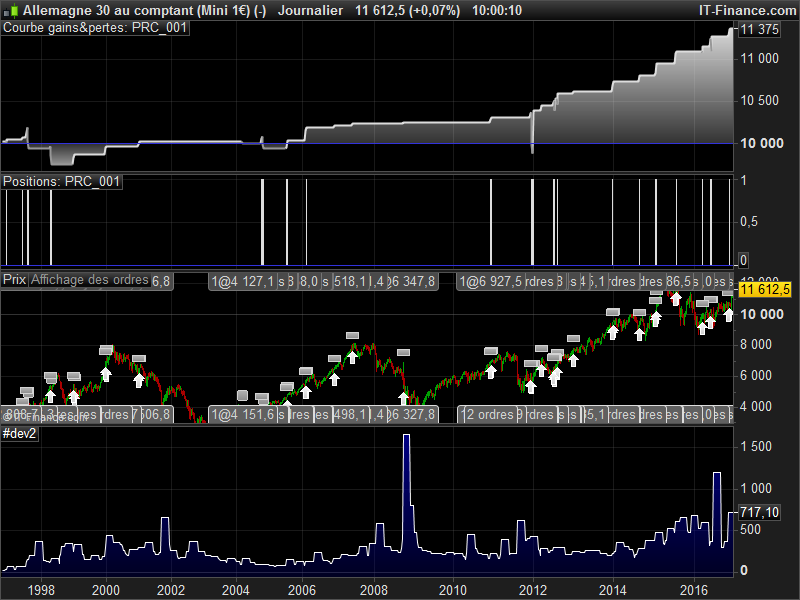Click the 1@4 127,1 order label
Viewport: 800px width, 600px height.
click(242, 282)
